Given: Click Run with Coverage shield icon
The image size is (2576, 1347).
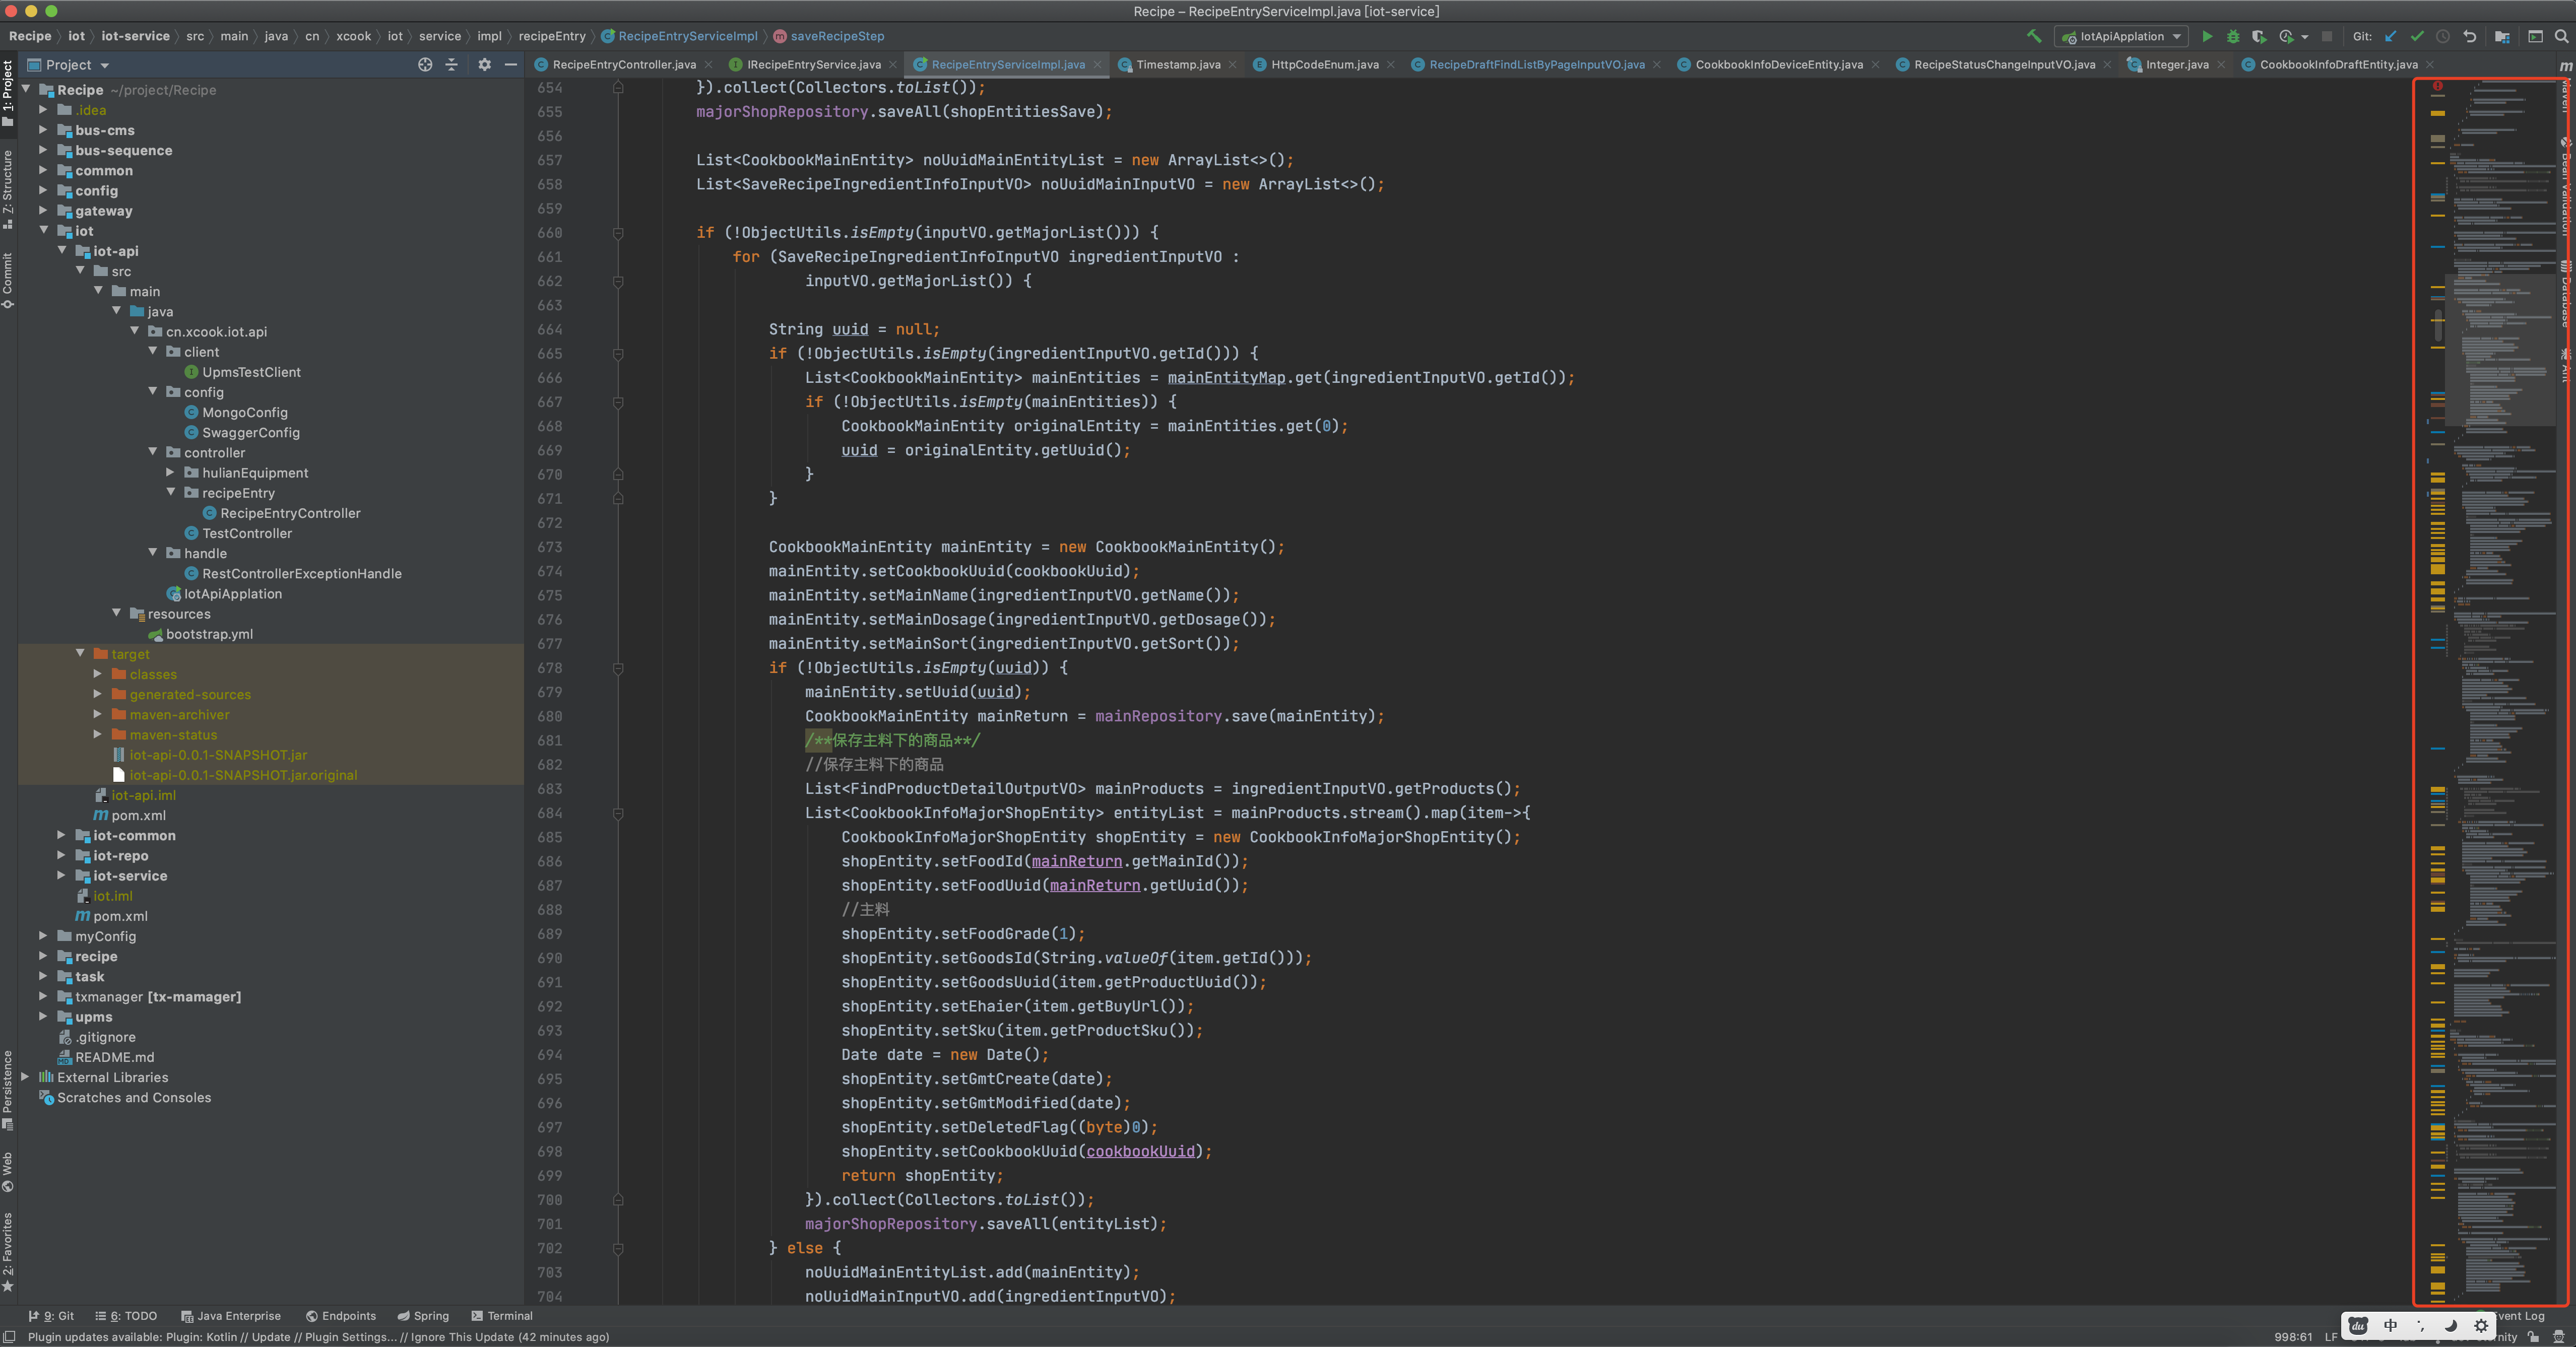Looking at the screenshot, I should pyautogui.click(x=2259, y=36).
